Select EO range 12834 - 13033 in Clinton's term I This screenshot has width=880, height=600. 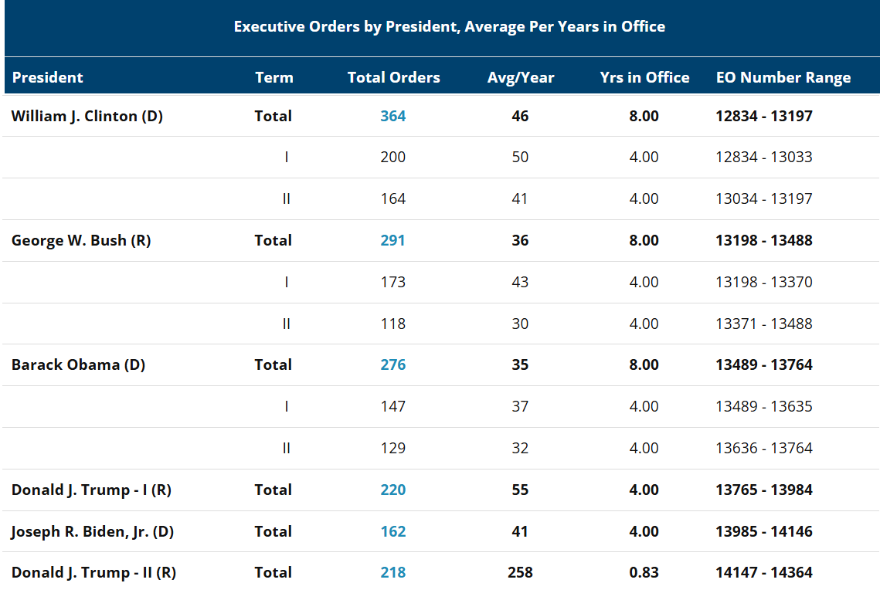764,157
